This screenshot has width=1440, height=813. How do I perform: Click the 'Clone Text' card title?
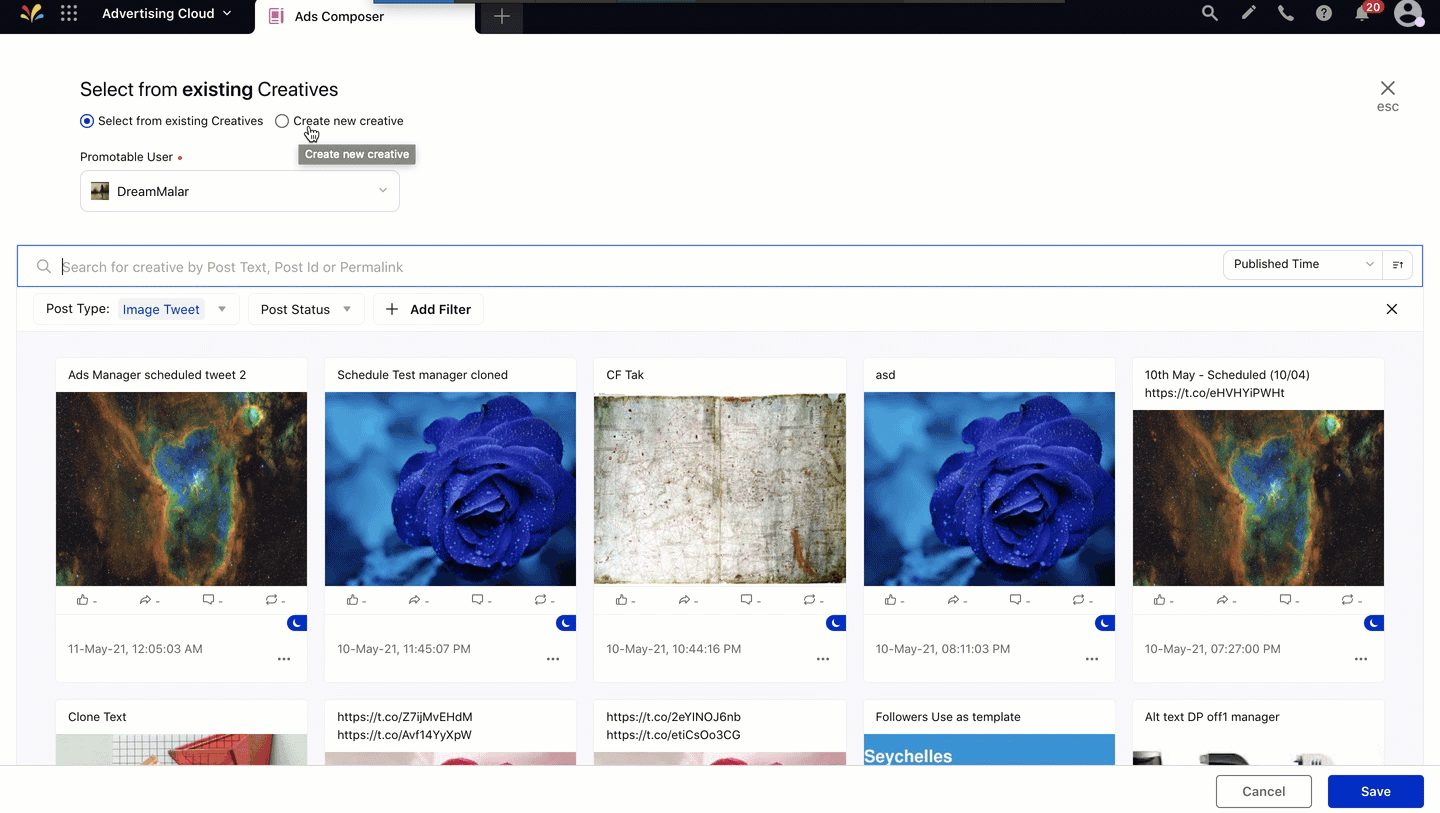97,717
